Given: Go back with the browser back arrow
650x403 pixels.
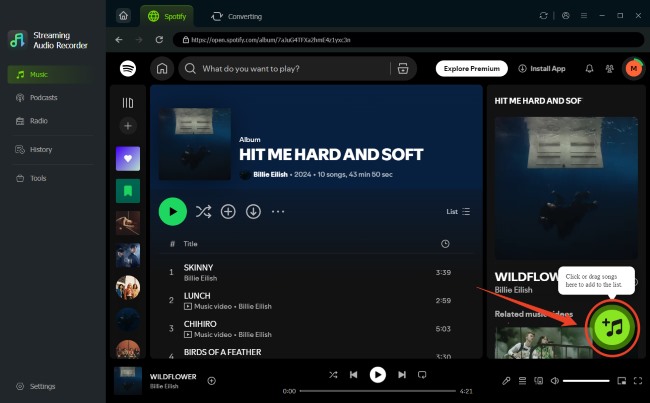Looking at the screenshot, I should click(x=119, y=40).
